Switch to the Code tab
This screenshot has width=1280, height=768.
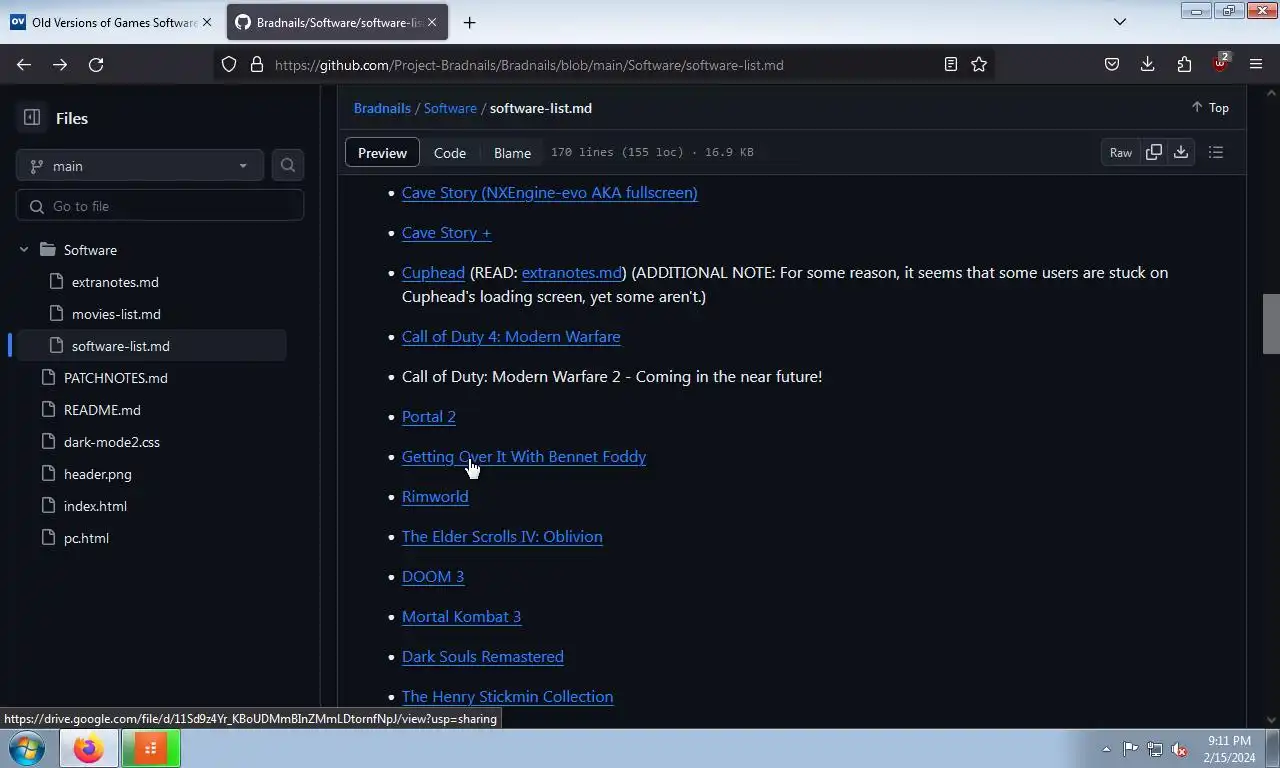(x=450, y=152)
